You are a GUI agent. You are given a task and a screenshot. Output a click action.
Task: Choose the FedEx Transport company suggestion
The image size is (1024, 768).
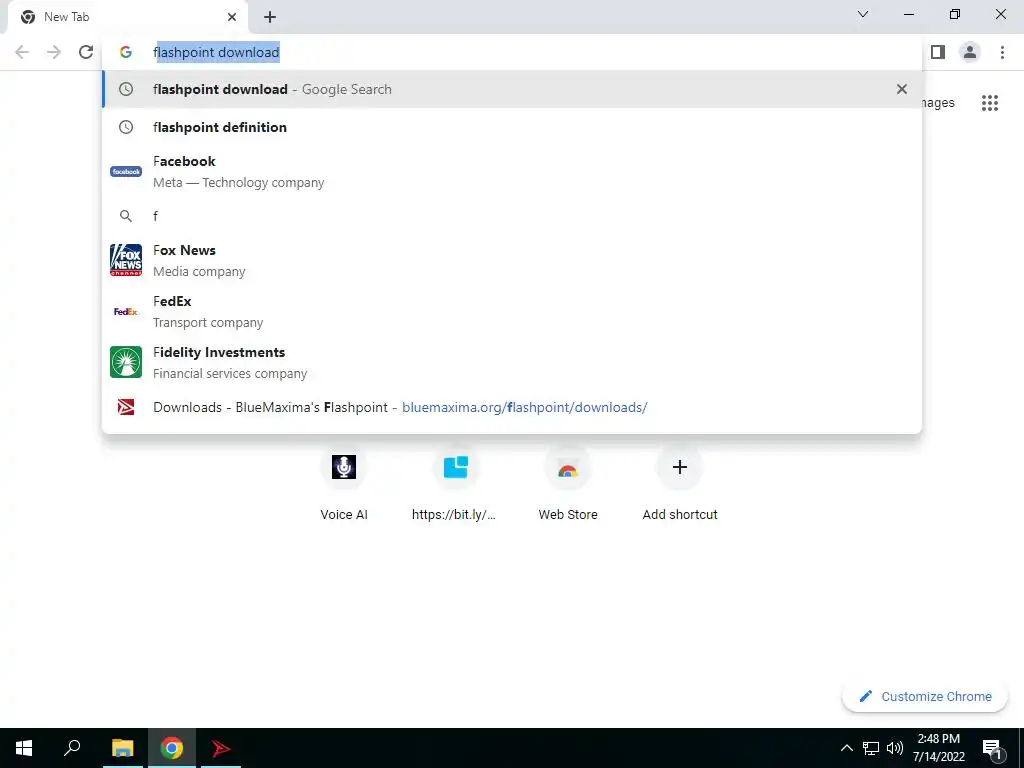coord(512,312)
